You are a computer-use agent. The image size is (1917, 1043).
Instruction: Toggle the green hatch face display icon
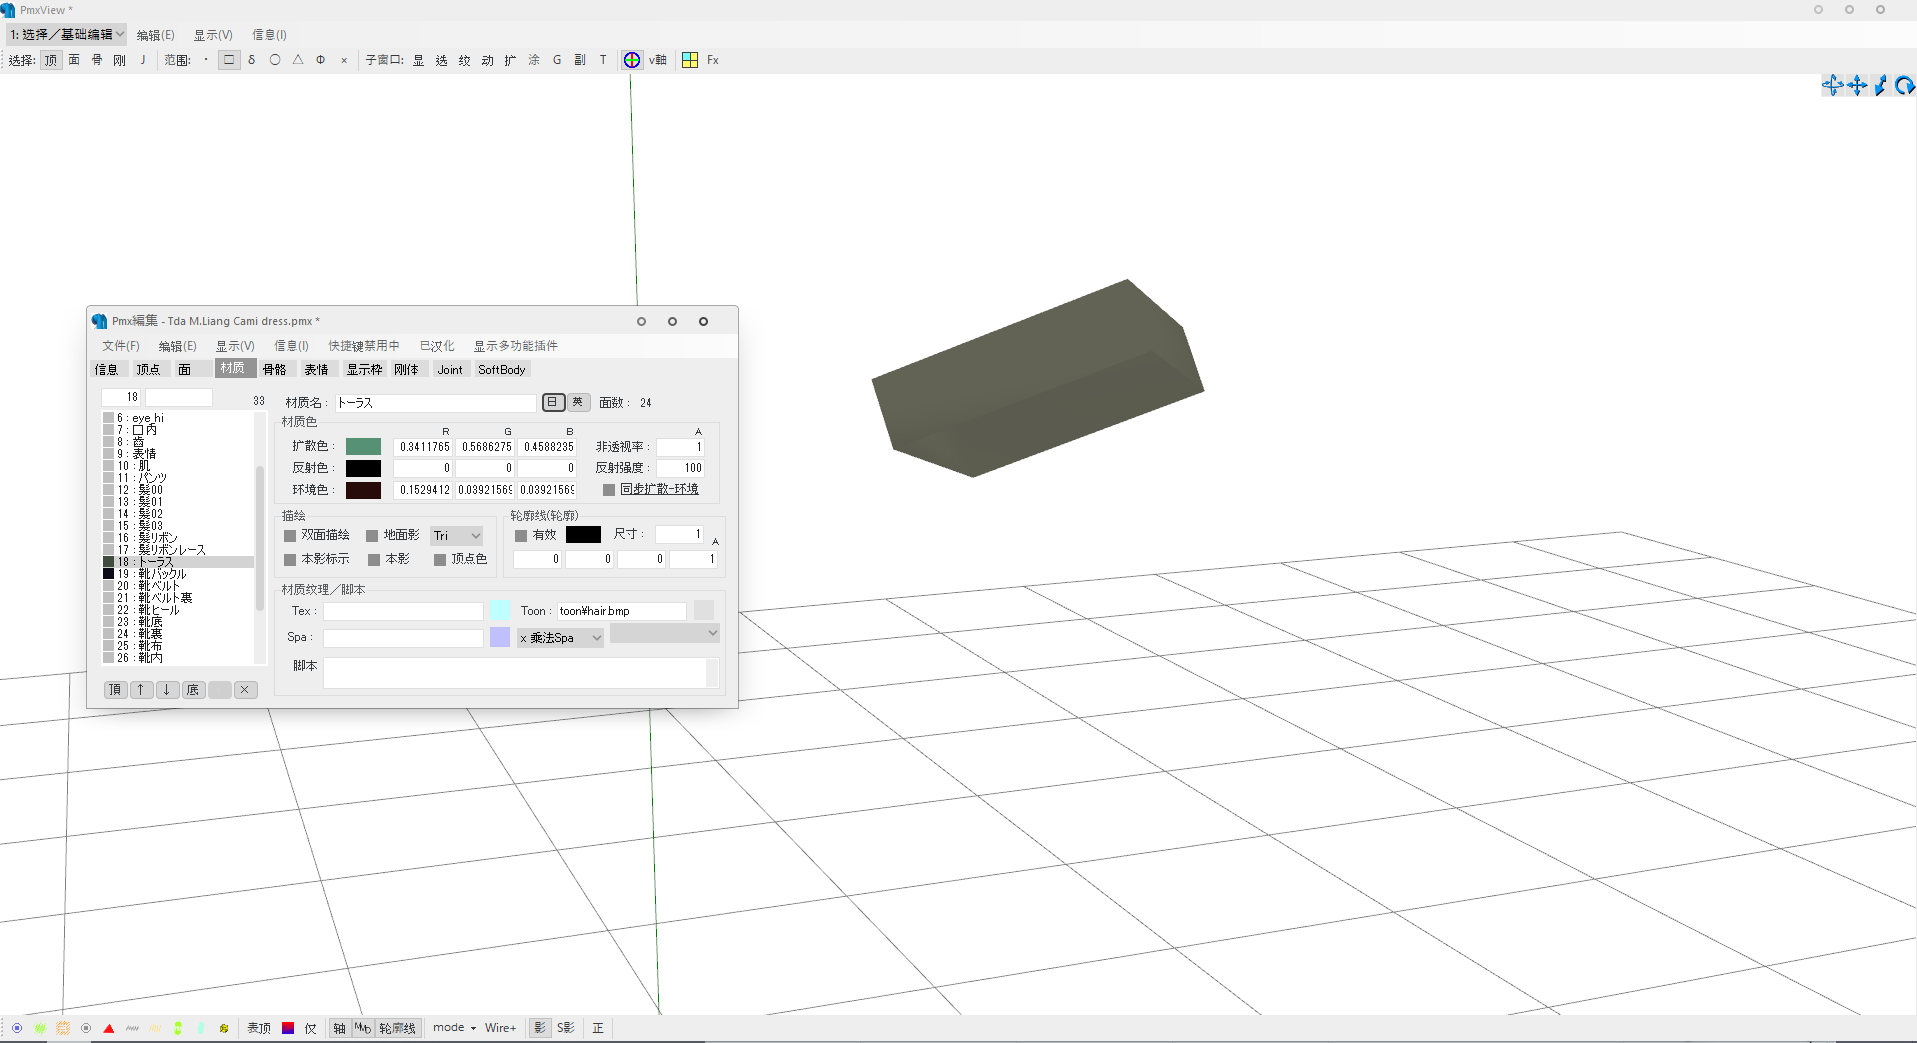click(x=40, y=1028)
